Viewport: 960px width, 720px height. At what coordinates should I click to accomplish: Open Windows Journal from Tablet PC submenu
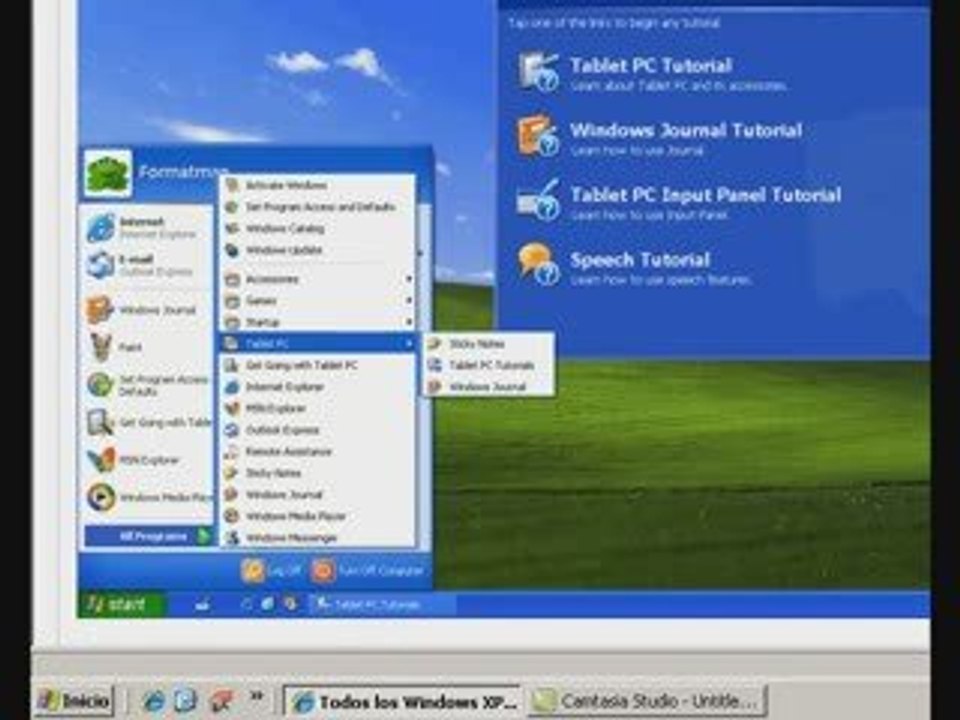pyautogui.click(x=489, y=387)
